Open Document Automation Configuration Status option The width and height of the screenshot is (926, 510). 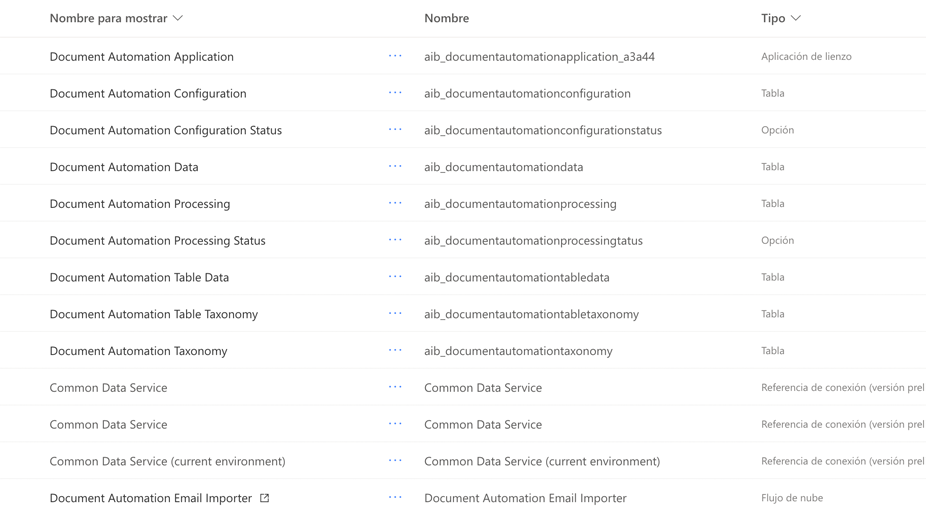click(166, 130)
